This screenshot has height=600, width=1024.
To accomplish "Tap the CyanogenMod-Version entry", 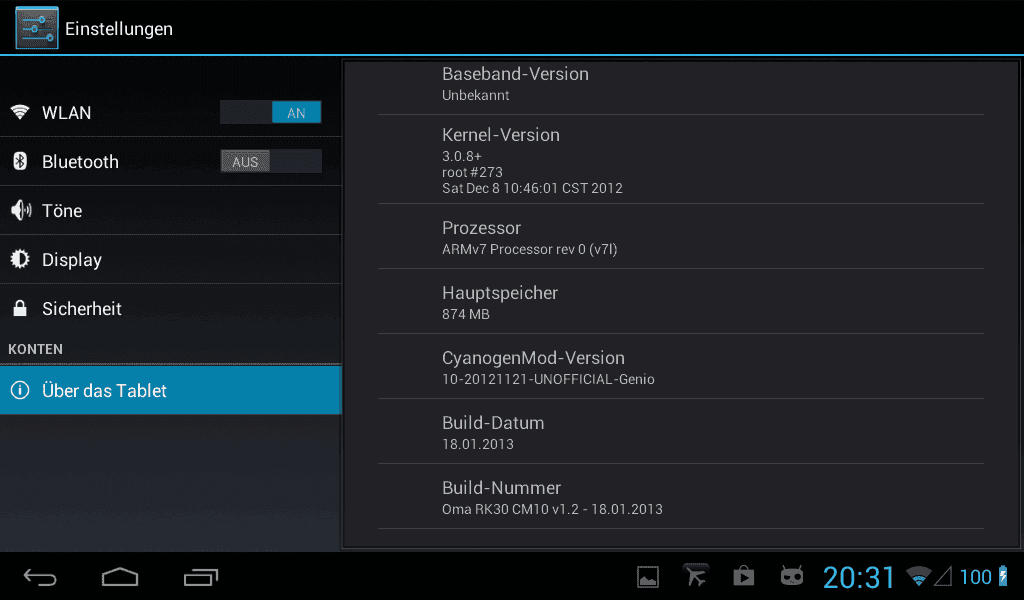I will 680,366.
